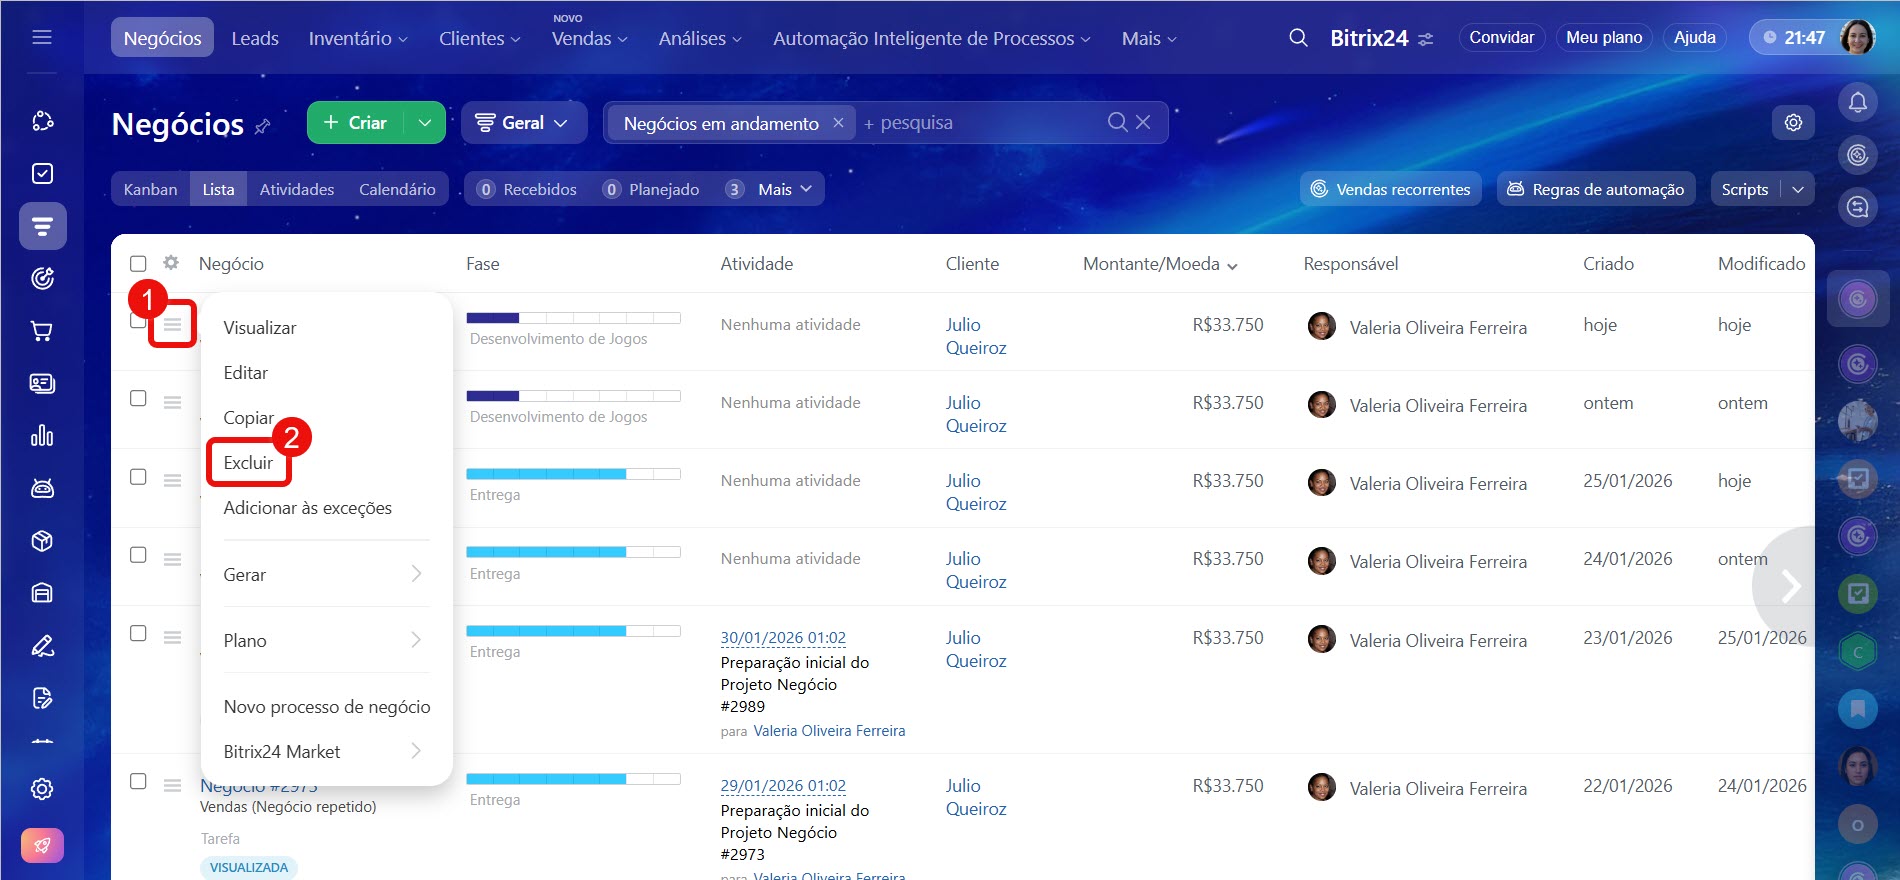
Task: Open the notifications bell icon
Action: tap(1857, 102)
